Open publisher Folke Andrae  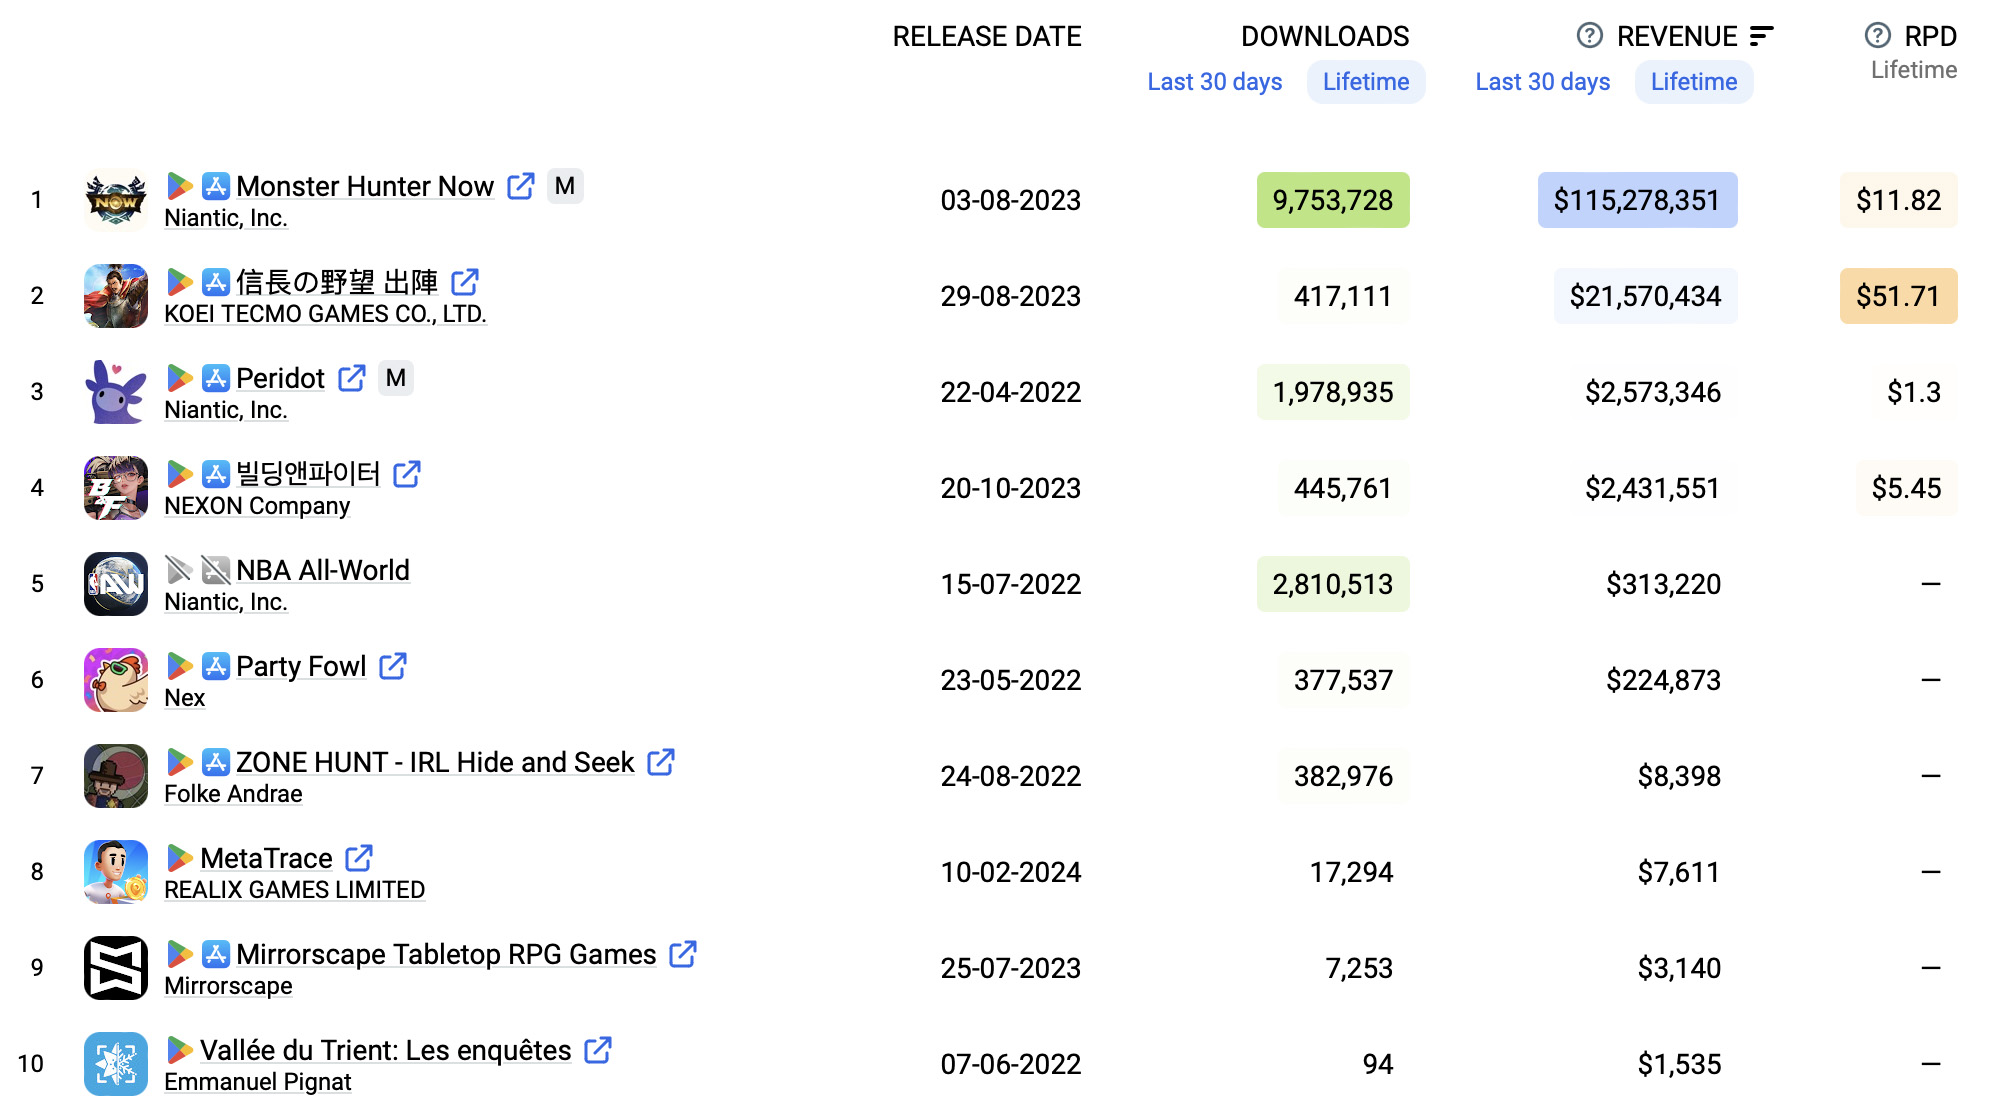click(233, 794)
